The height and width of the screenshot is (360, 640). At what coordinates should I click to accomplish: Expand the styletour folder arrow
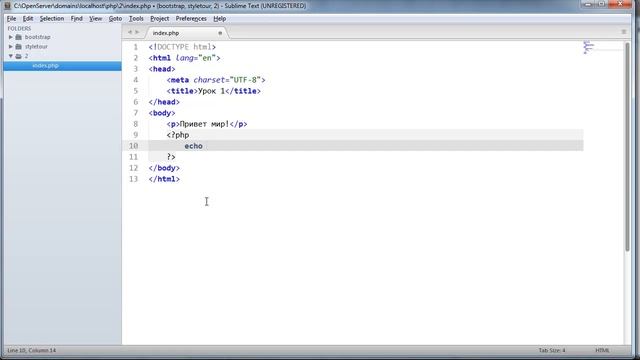[11, 47]
